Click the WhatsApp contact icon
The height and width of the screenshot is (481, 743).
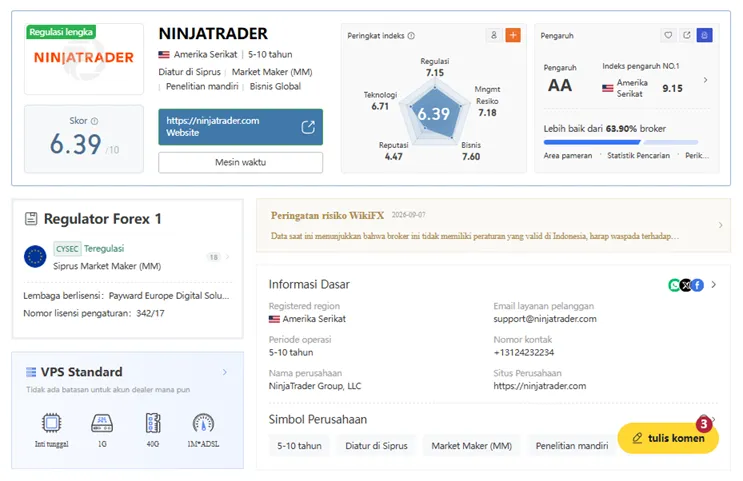674,285
